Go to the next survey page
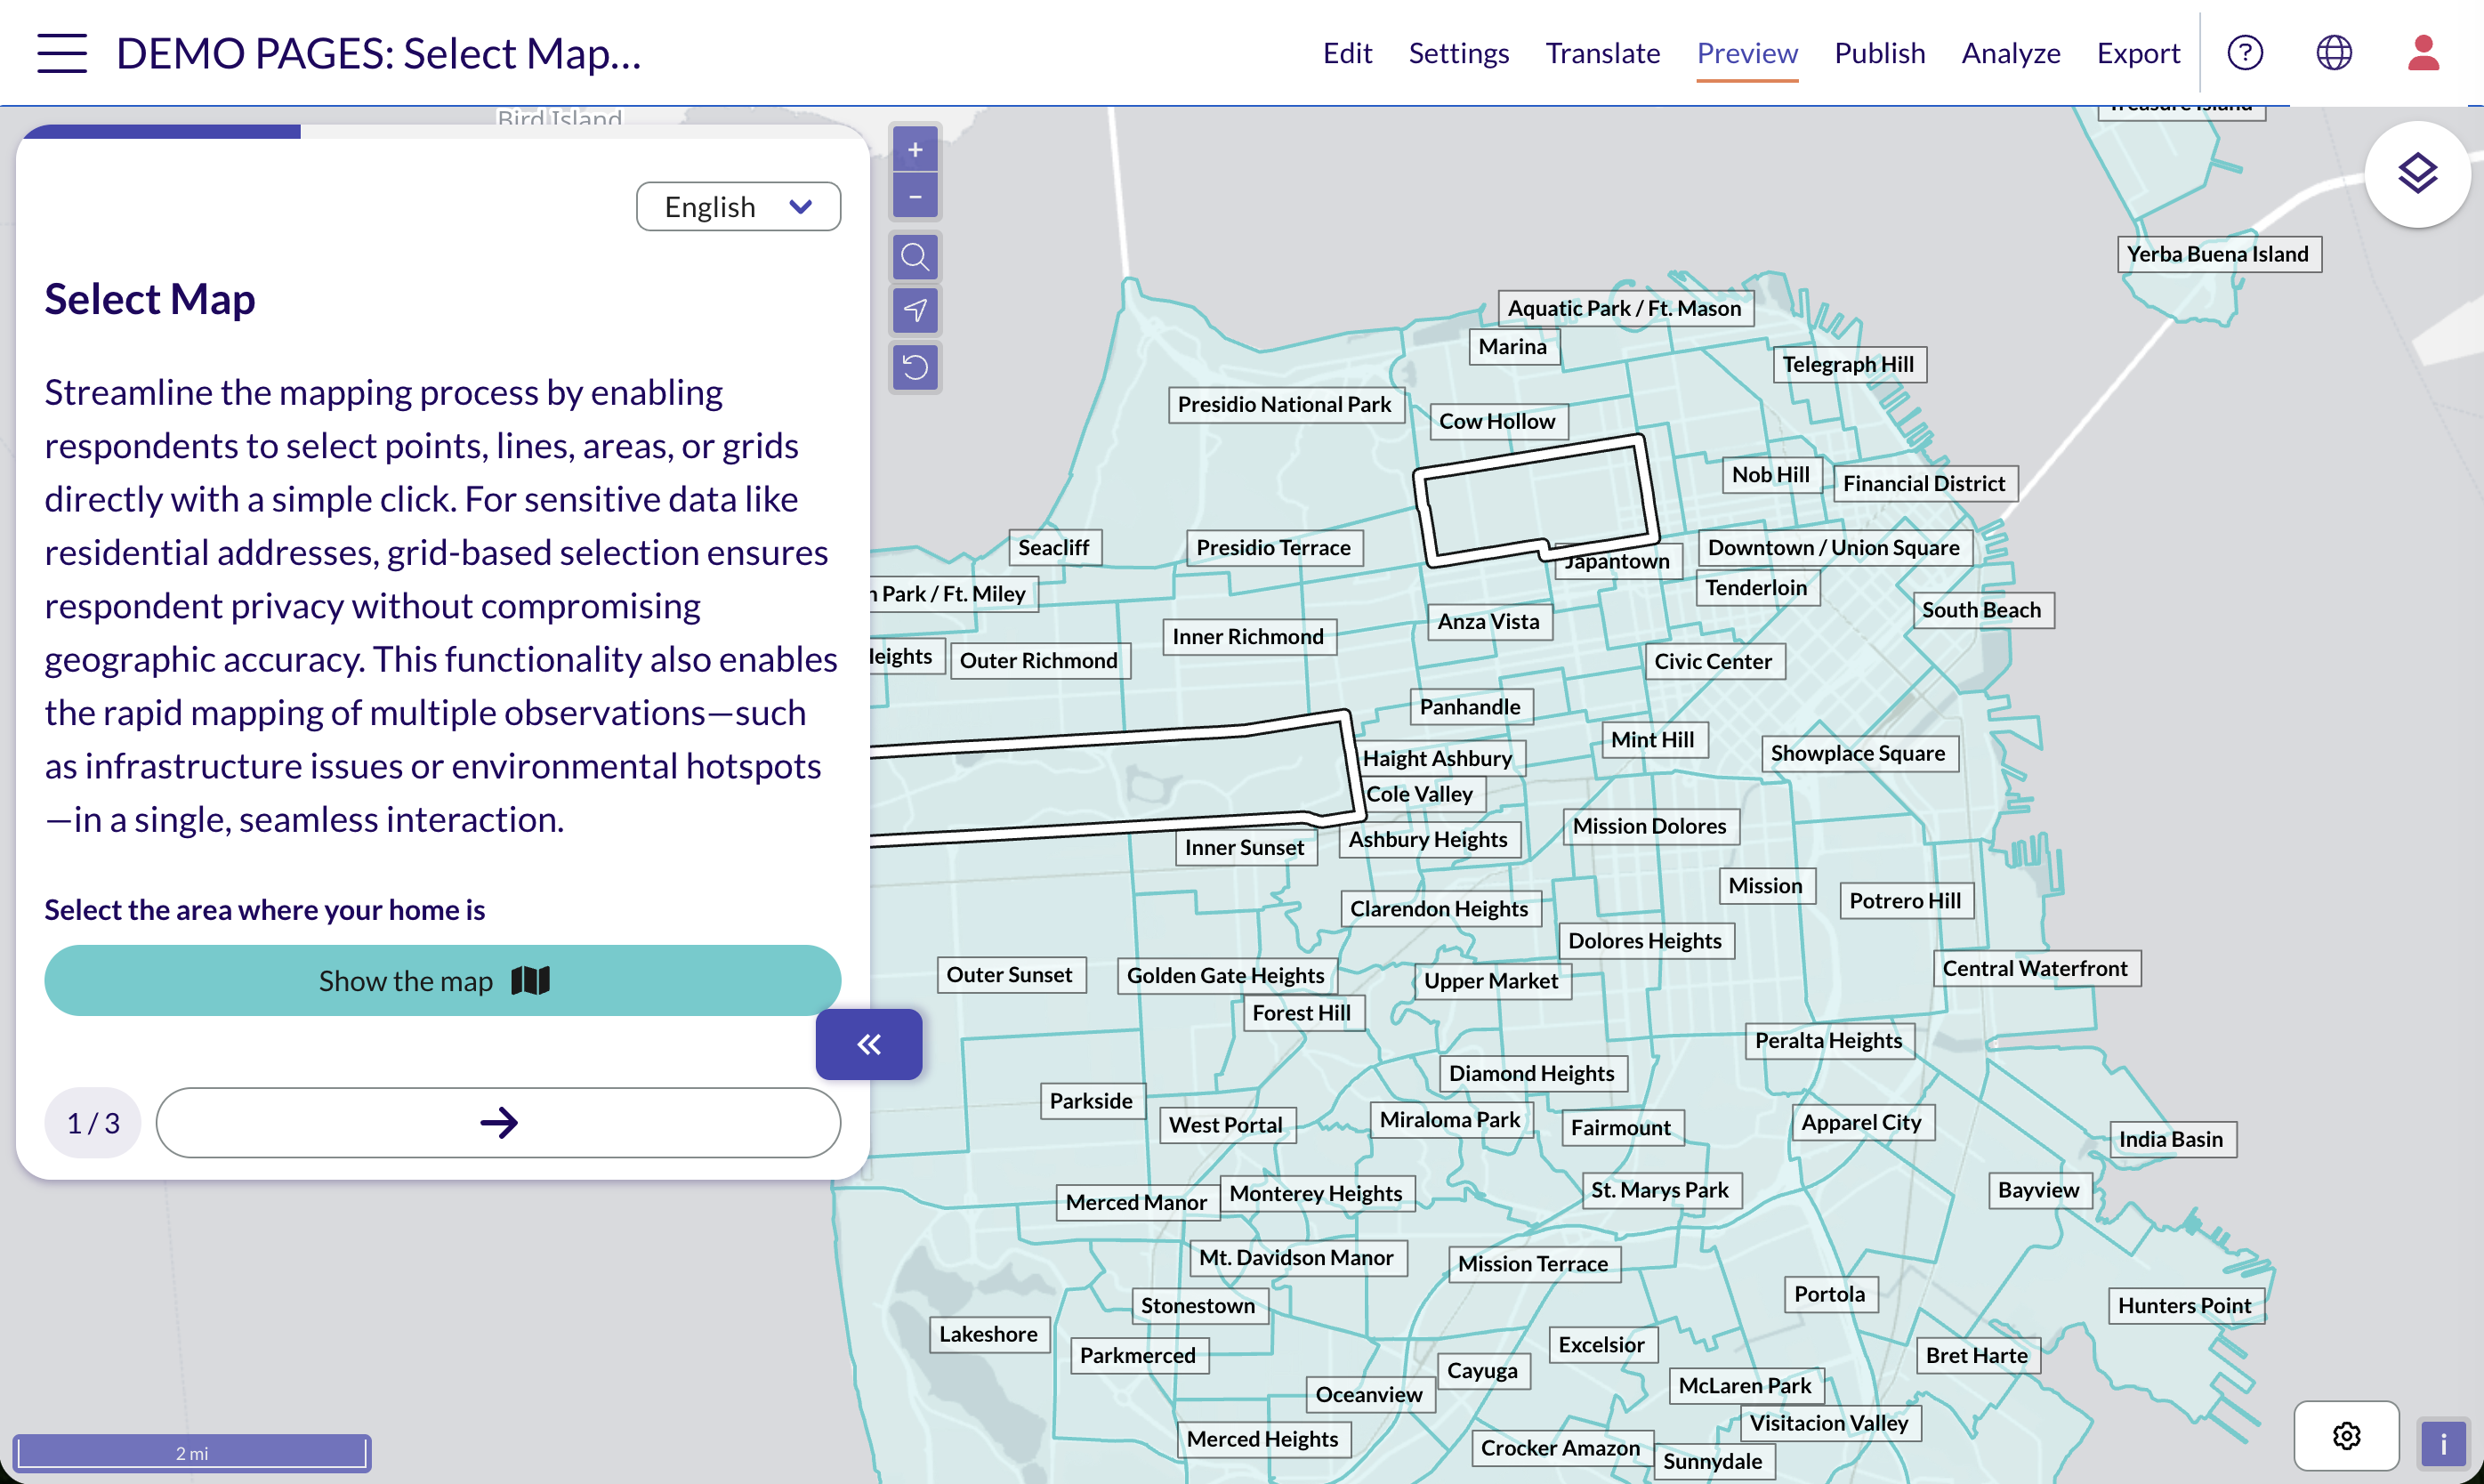The width and height of the screenshot is (2484, 1484). click(x=498, y=1123)
